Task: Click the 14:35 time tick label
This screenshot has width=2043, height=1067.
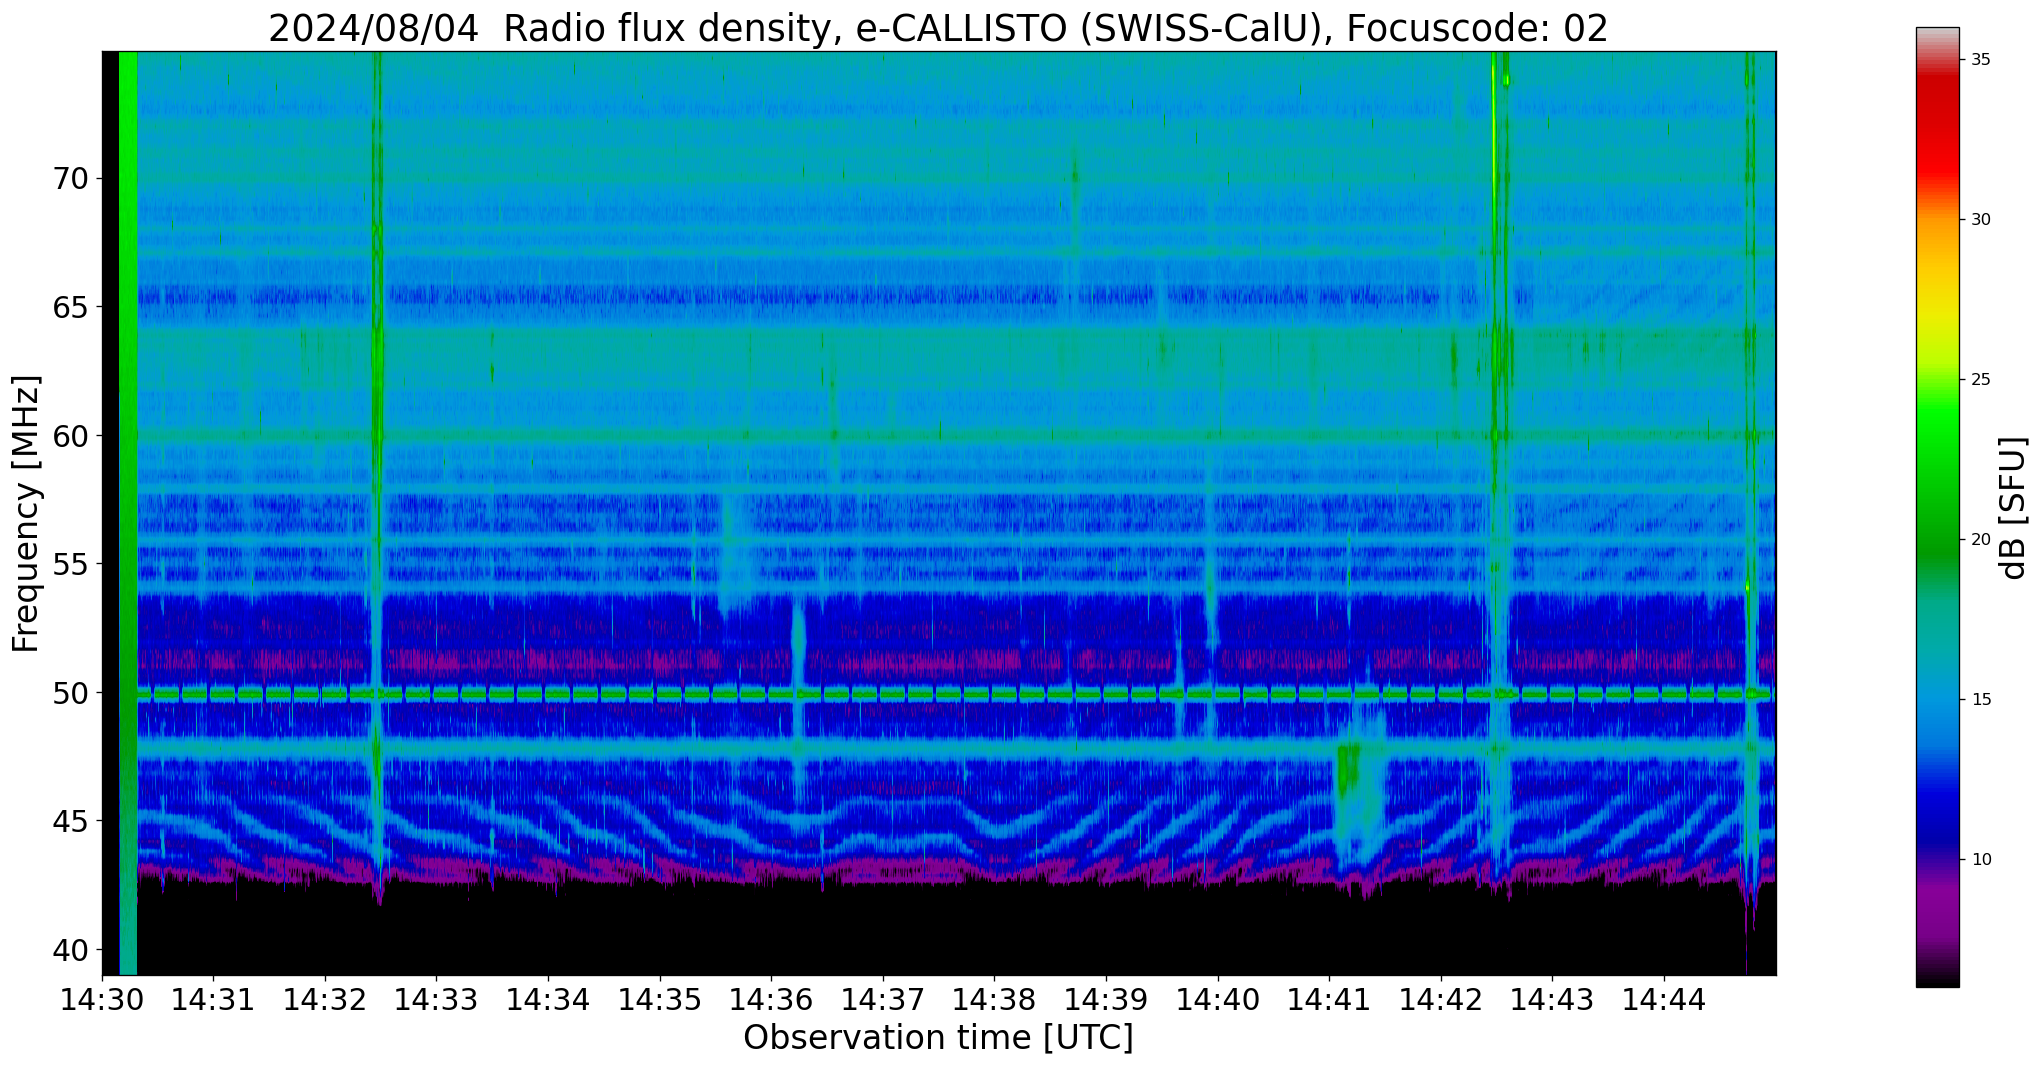Action: 660,999
